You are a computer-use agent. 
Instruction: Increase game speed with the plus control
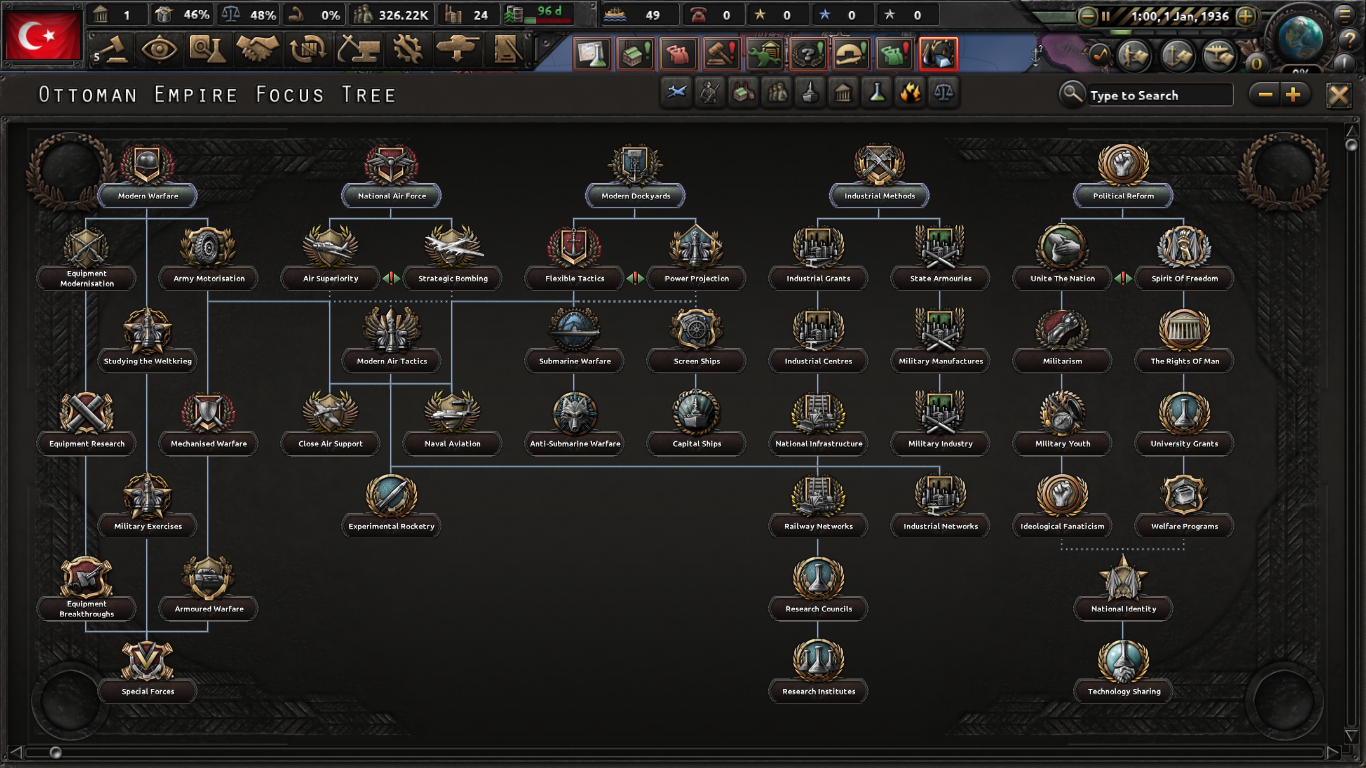[1246, 14]
